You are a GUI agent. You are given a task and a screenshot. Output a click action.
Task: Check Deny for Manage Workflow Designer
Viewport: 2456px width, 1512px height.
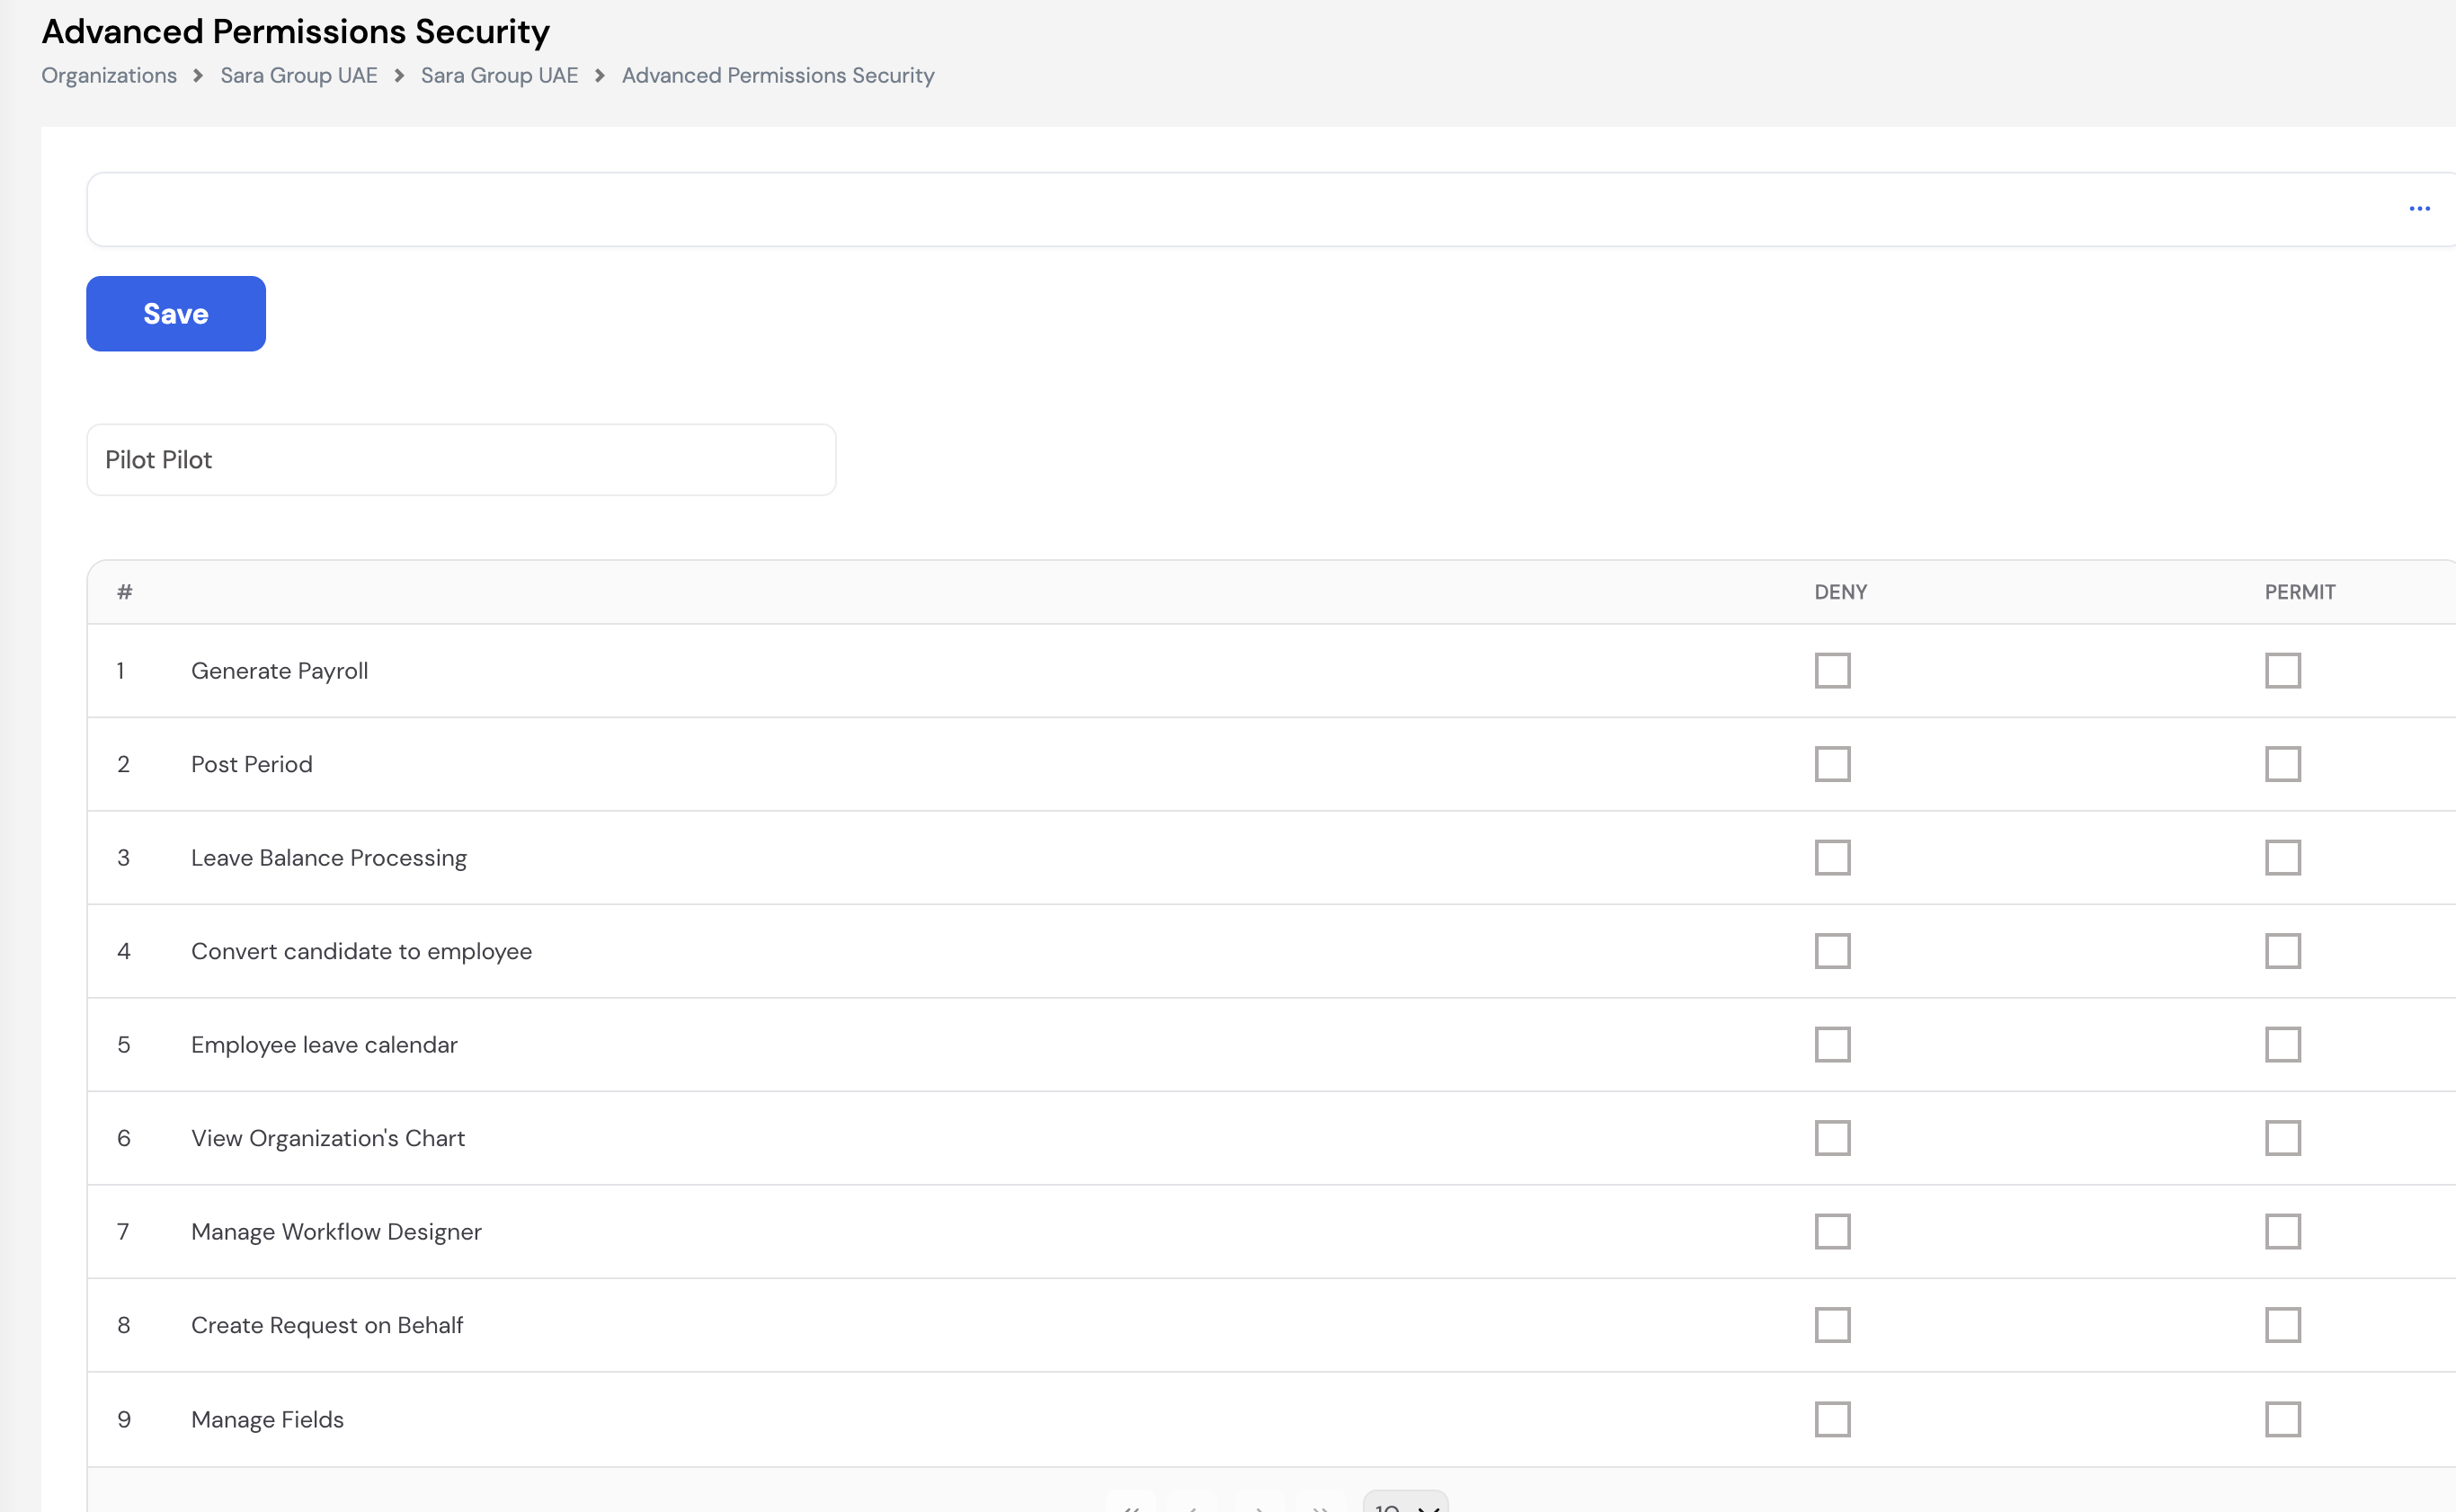coord(1833,1232)
